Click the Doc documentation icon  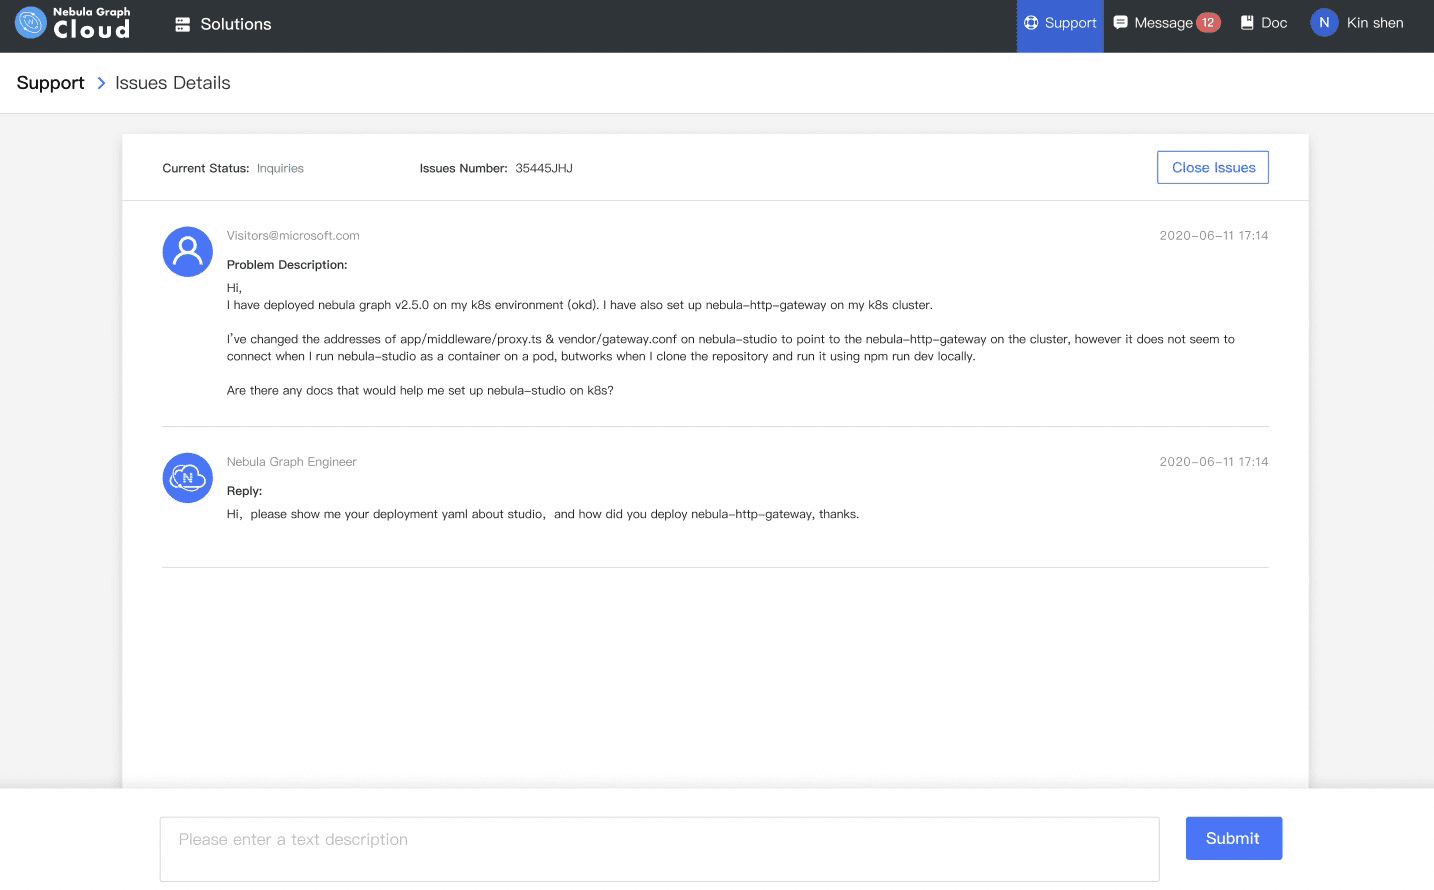coord(1245,22)
